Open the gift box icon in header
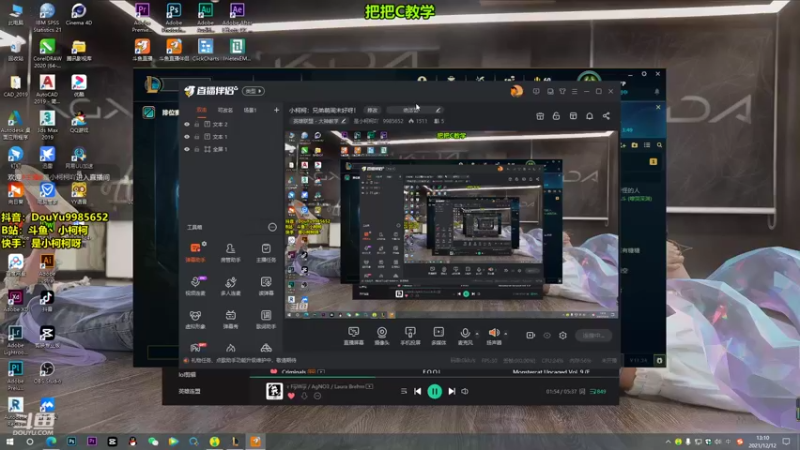The width and height of the screenshot is (800, 450). tap(540, 116)
